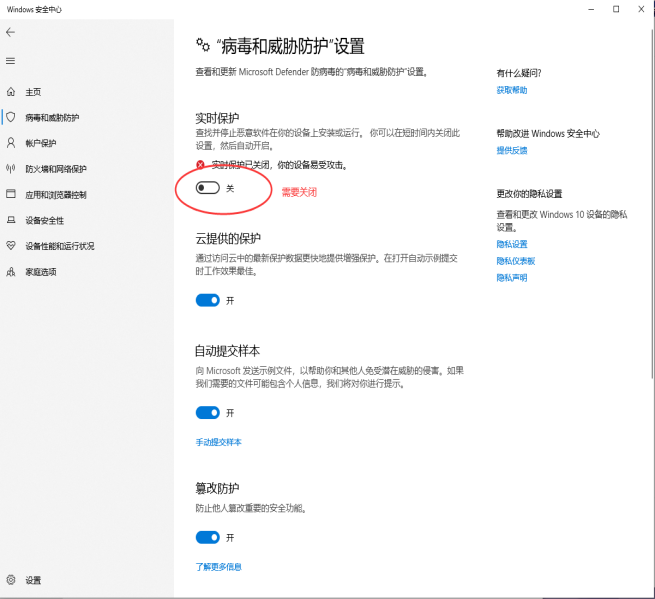Click the 获取帮助 link
The image size is (655, 599).
pyautogui.click(x=511, y=90)
